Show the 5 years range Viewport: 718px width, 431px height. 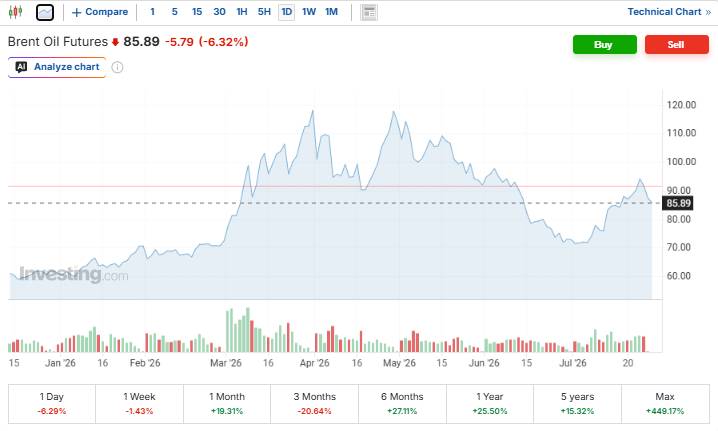coord(577,404)
